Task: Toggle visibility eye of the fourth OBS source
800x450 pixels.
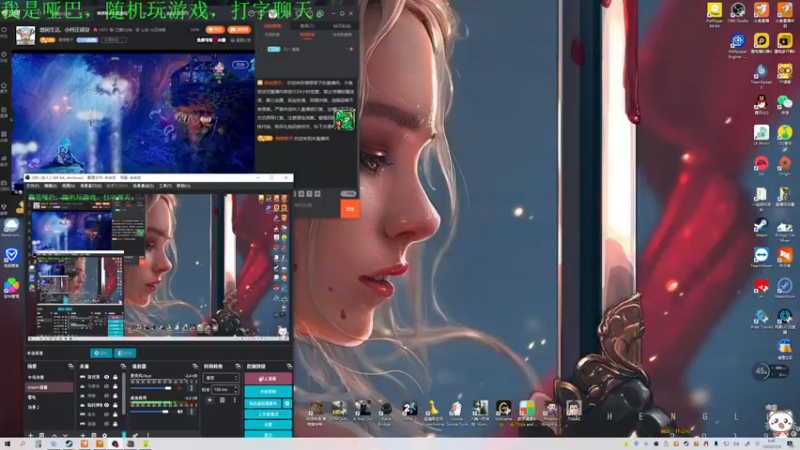Action: [x=107, y=405]
